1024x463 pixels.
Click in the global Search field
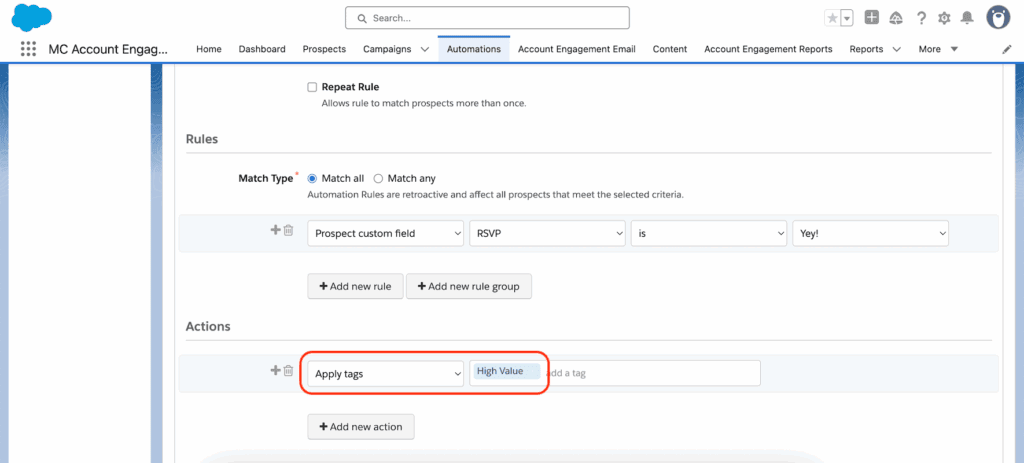click(x=487, y=18)
